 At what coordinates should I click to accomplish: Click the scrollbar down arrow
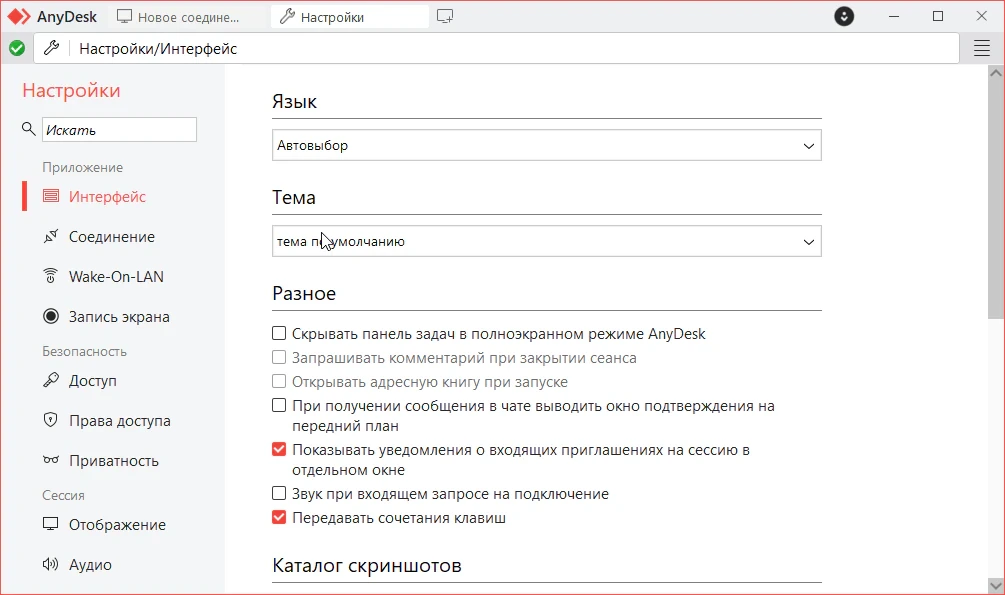tap(995, 585)
